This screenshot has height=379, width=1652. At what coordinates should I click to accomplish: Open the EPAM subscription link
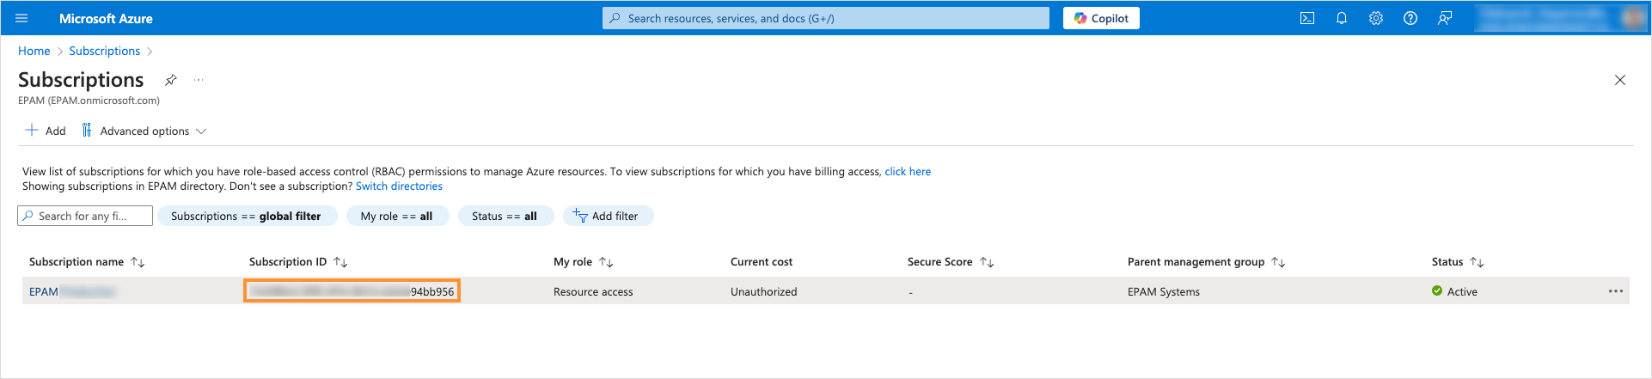tap(72, 292)
